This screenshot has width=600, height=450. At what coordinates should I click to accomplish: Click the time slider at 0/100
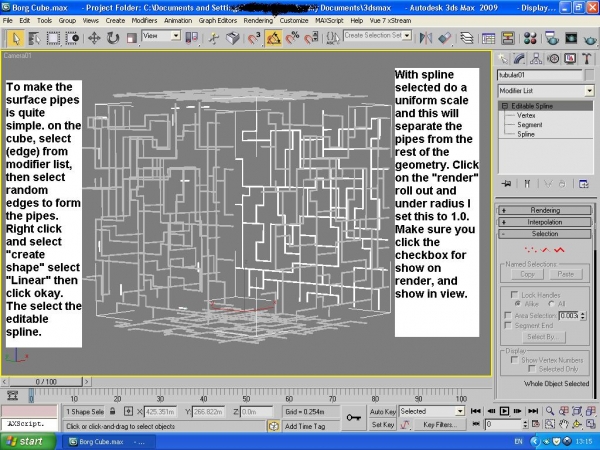(46, 382)
